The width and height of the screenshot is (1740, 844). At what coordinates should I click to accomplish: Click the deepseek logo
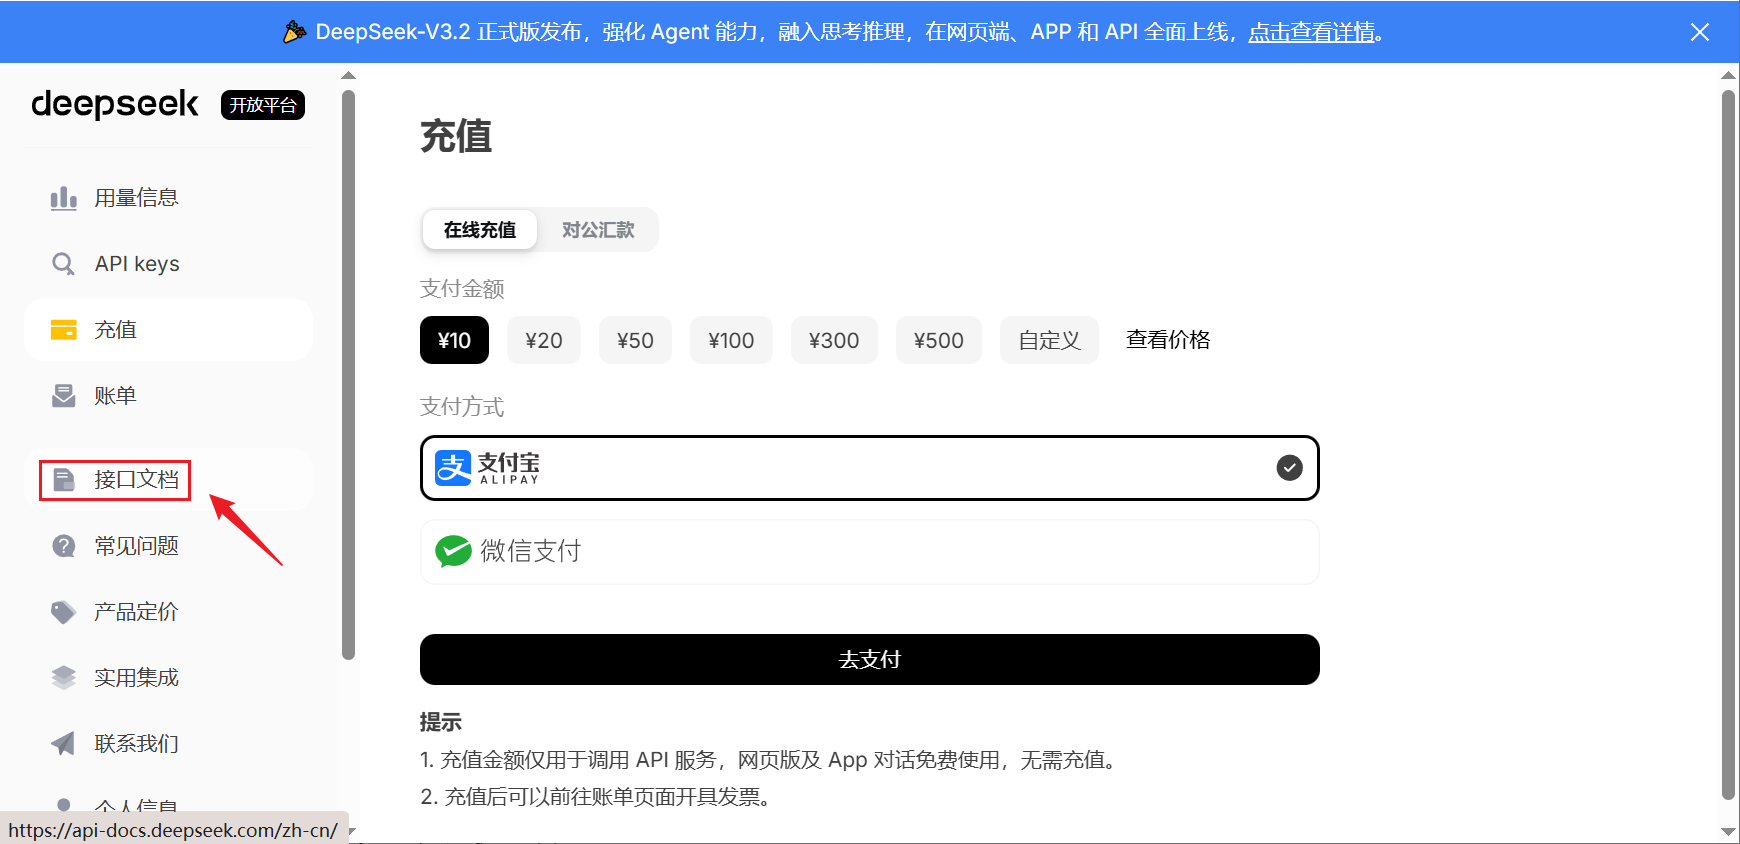point(115,104)
